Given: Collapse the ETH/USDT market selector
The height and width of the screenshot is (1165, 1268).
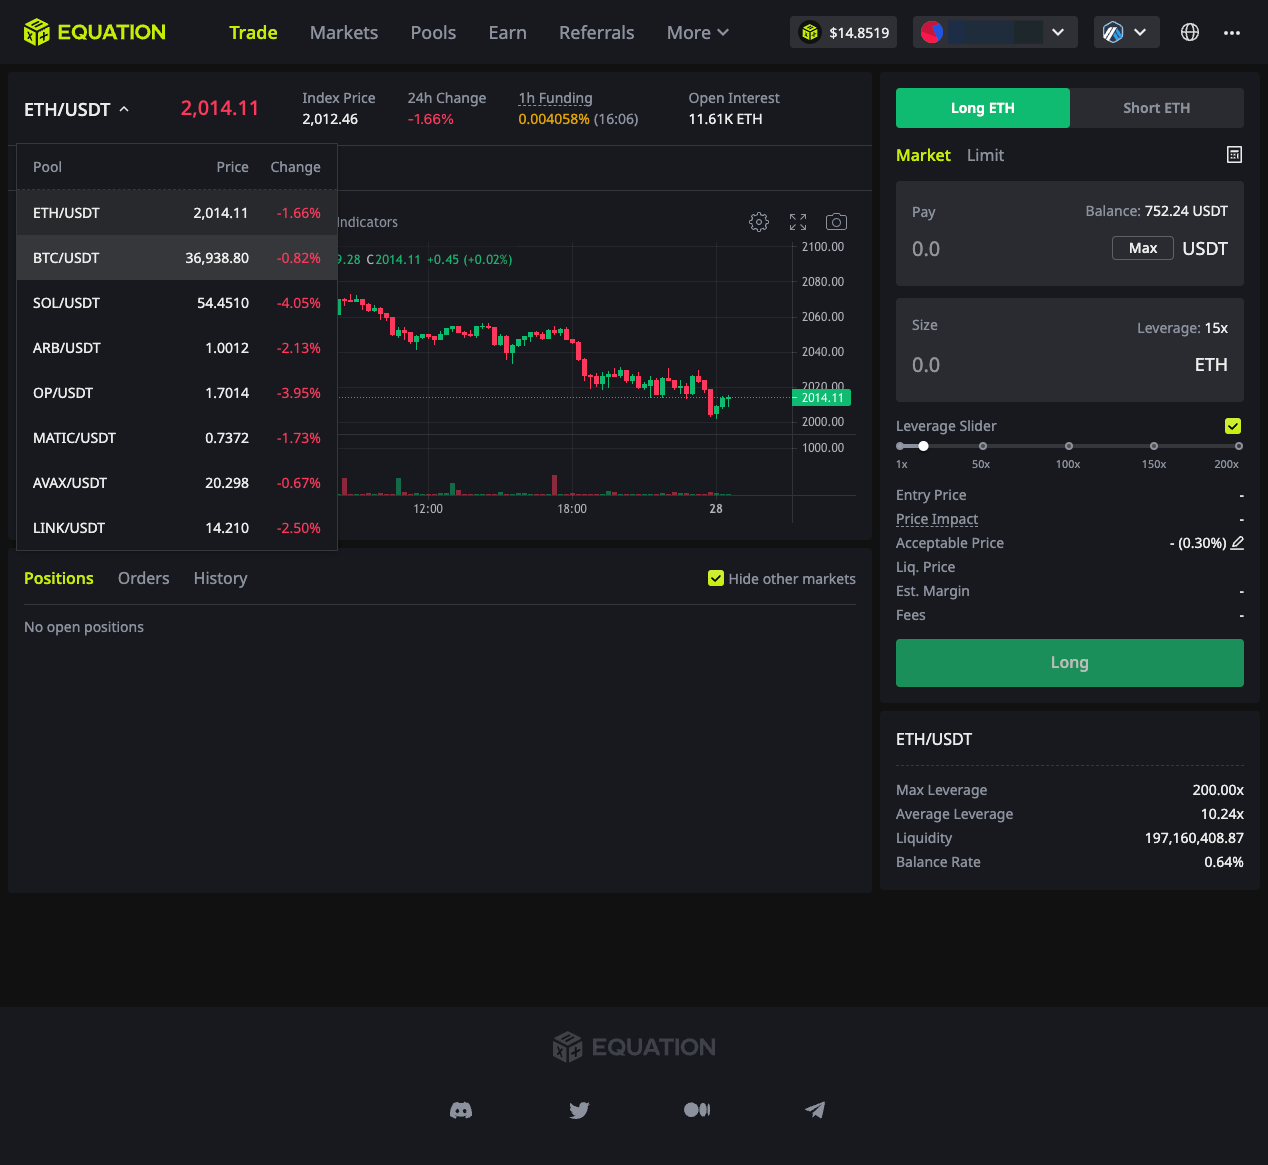Looking at the screenshot, I should 77,109.
